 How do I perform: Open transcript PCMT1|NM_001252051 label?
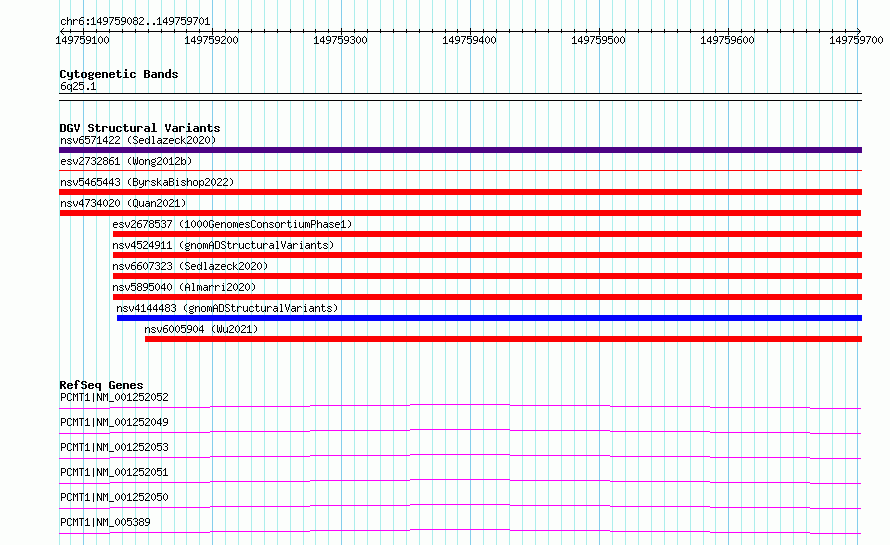pos(114,472)
